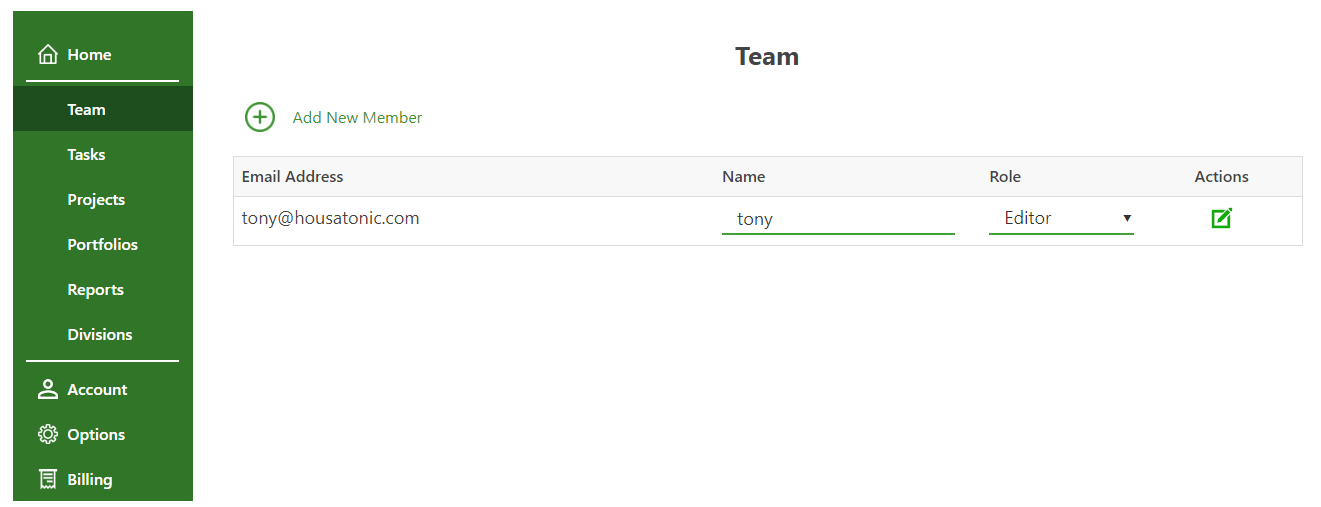Click the Add New Member link
Screen dimensions: 1321x507
point(357,118)
